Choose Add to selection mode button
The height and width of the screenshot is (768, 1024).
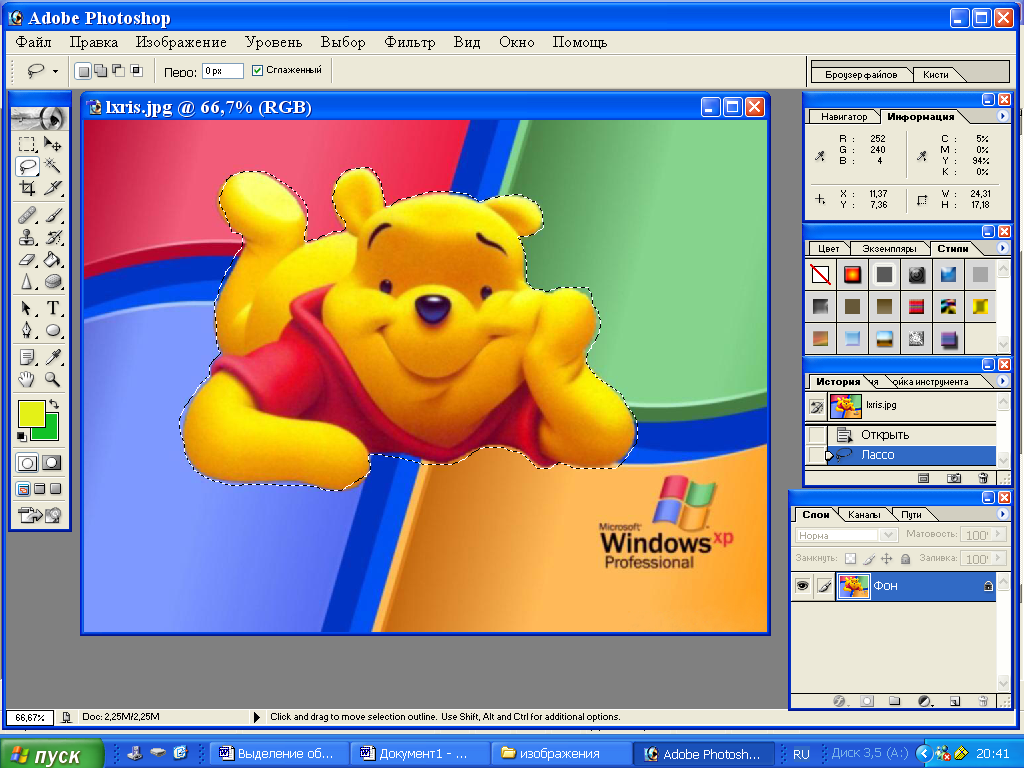click(x=100, y=71)
